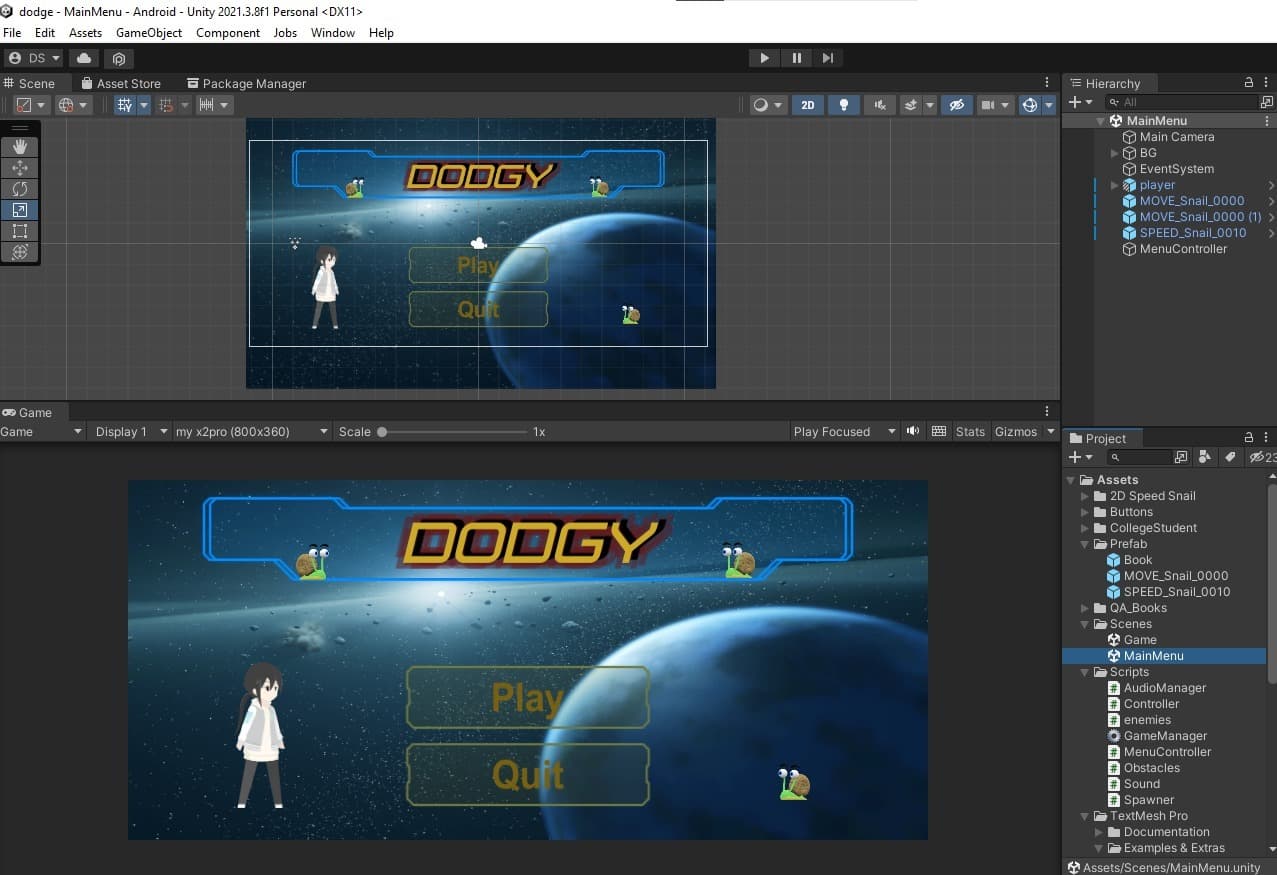The width and height of the screenshot is (1277, 875).
Task: Select the Hand view tool
Action: coord(20,147)
